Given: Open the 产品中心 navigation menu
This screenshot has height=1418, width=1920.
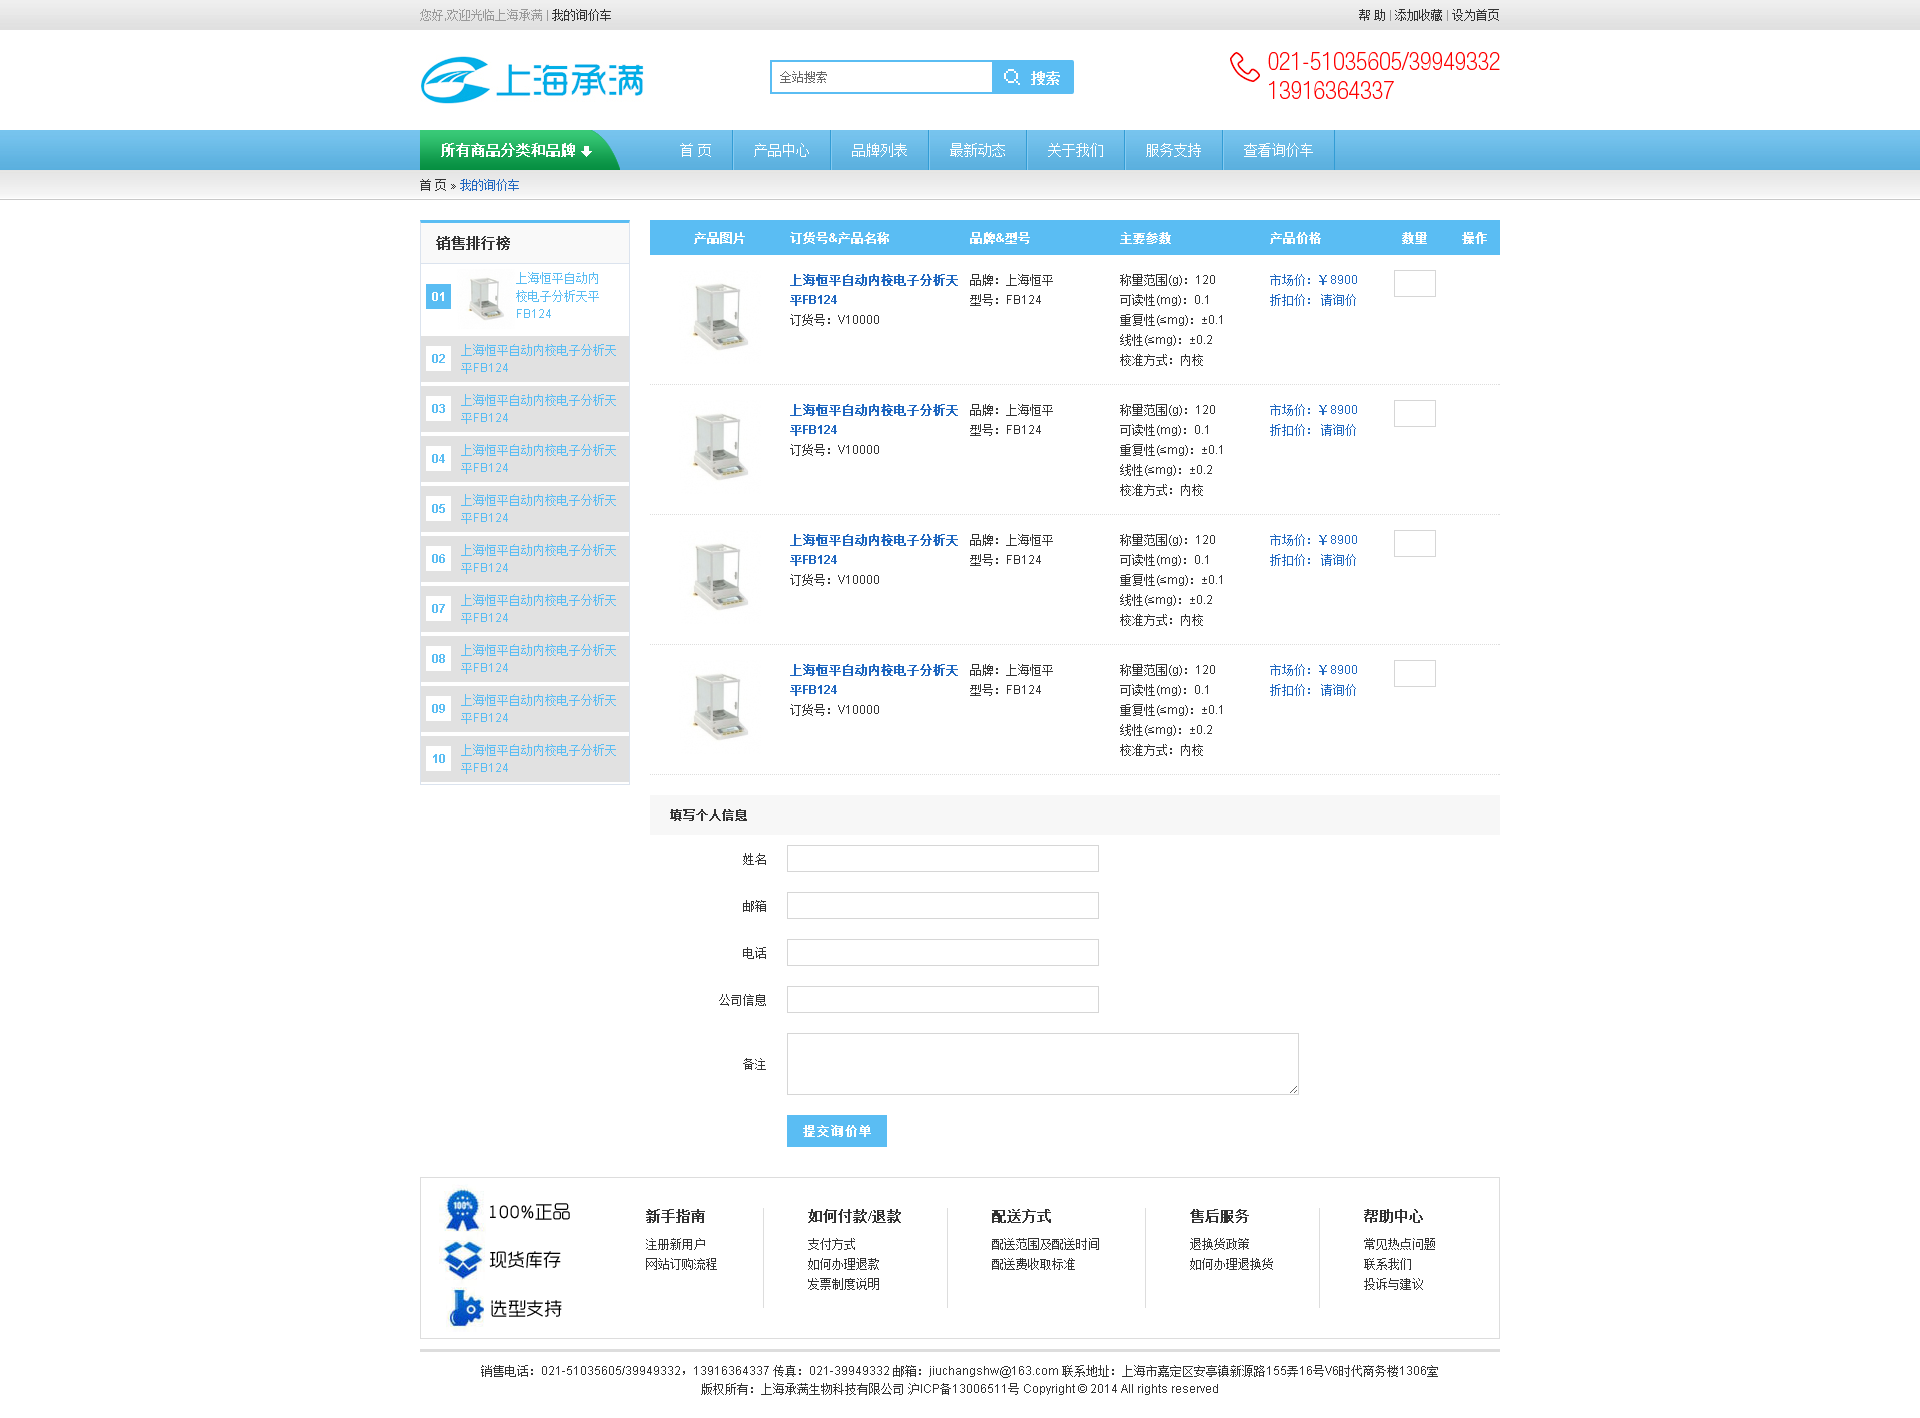Looking at the screenshot, I should [x=781, y=151].
